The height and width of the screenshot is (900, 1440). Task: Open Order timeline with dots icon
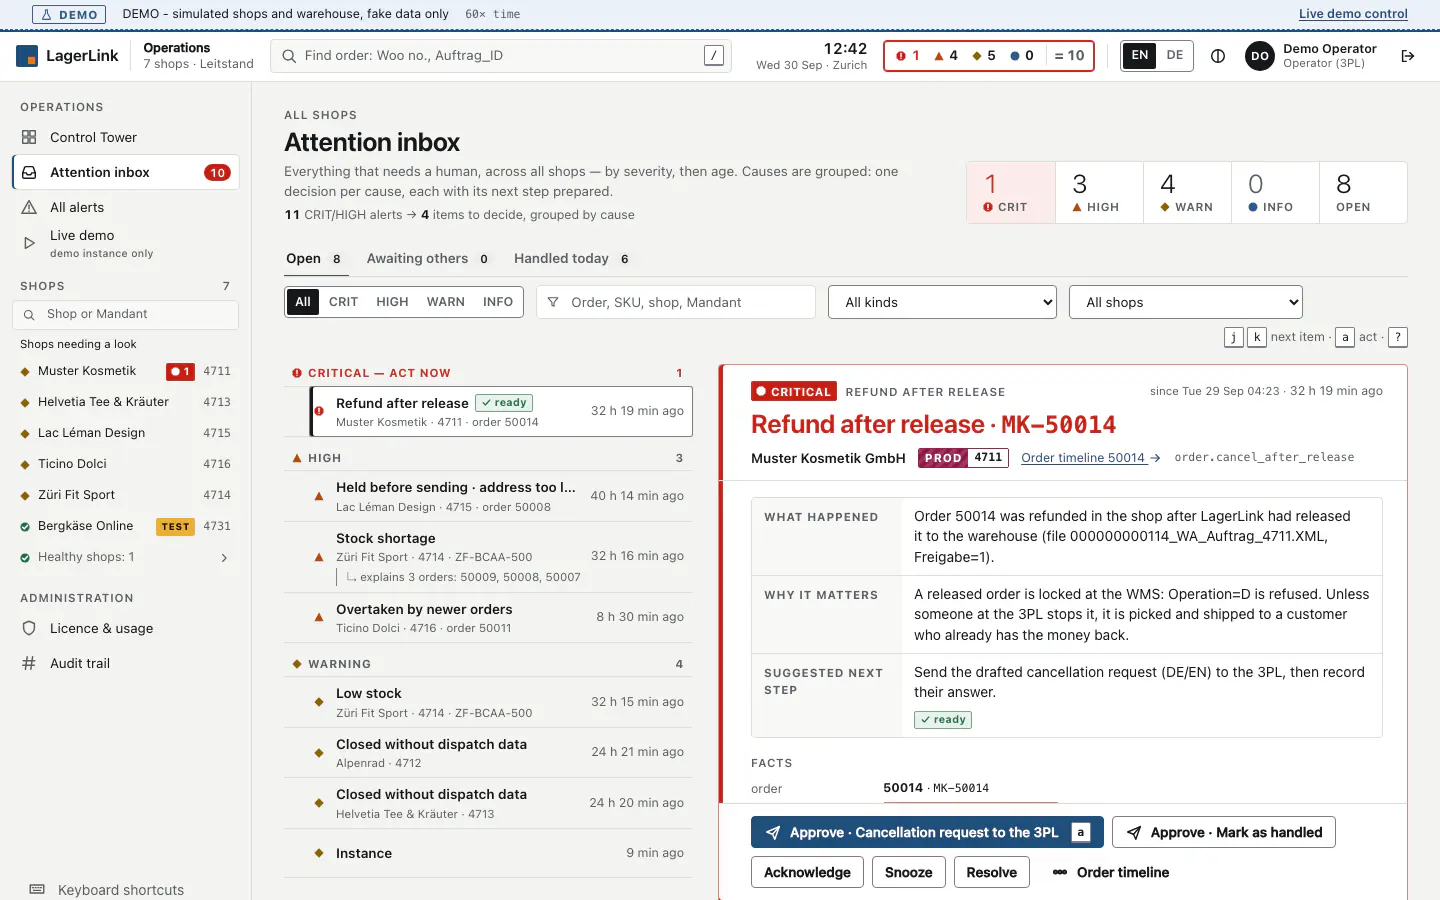click(x=1110, y=872)
